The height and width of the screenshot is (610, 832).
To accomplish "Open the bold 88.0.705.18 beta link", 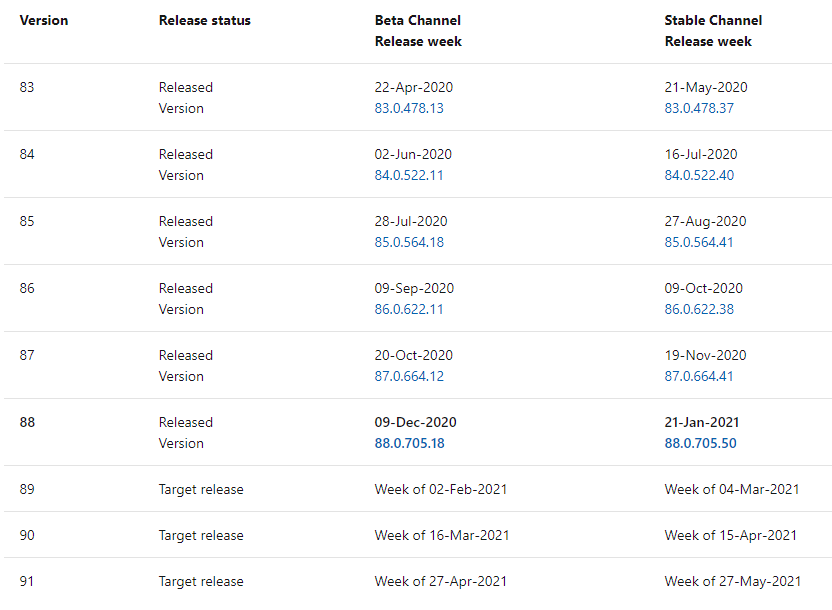I will [x=410, y=443].
